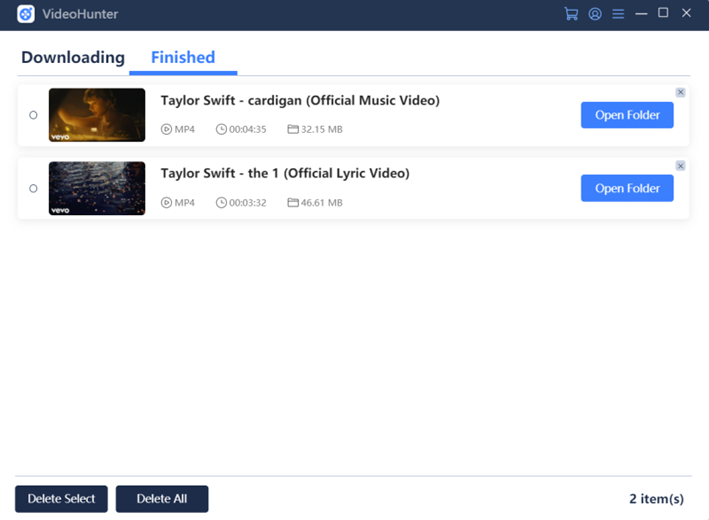The image size is (709, 520).
Task: Switch to the Finished tab
Action: coord(183,57)
